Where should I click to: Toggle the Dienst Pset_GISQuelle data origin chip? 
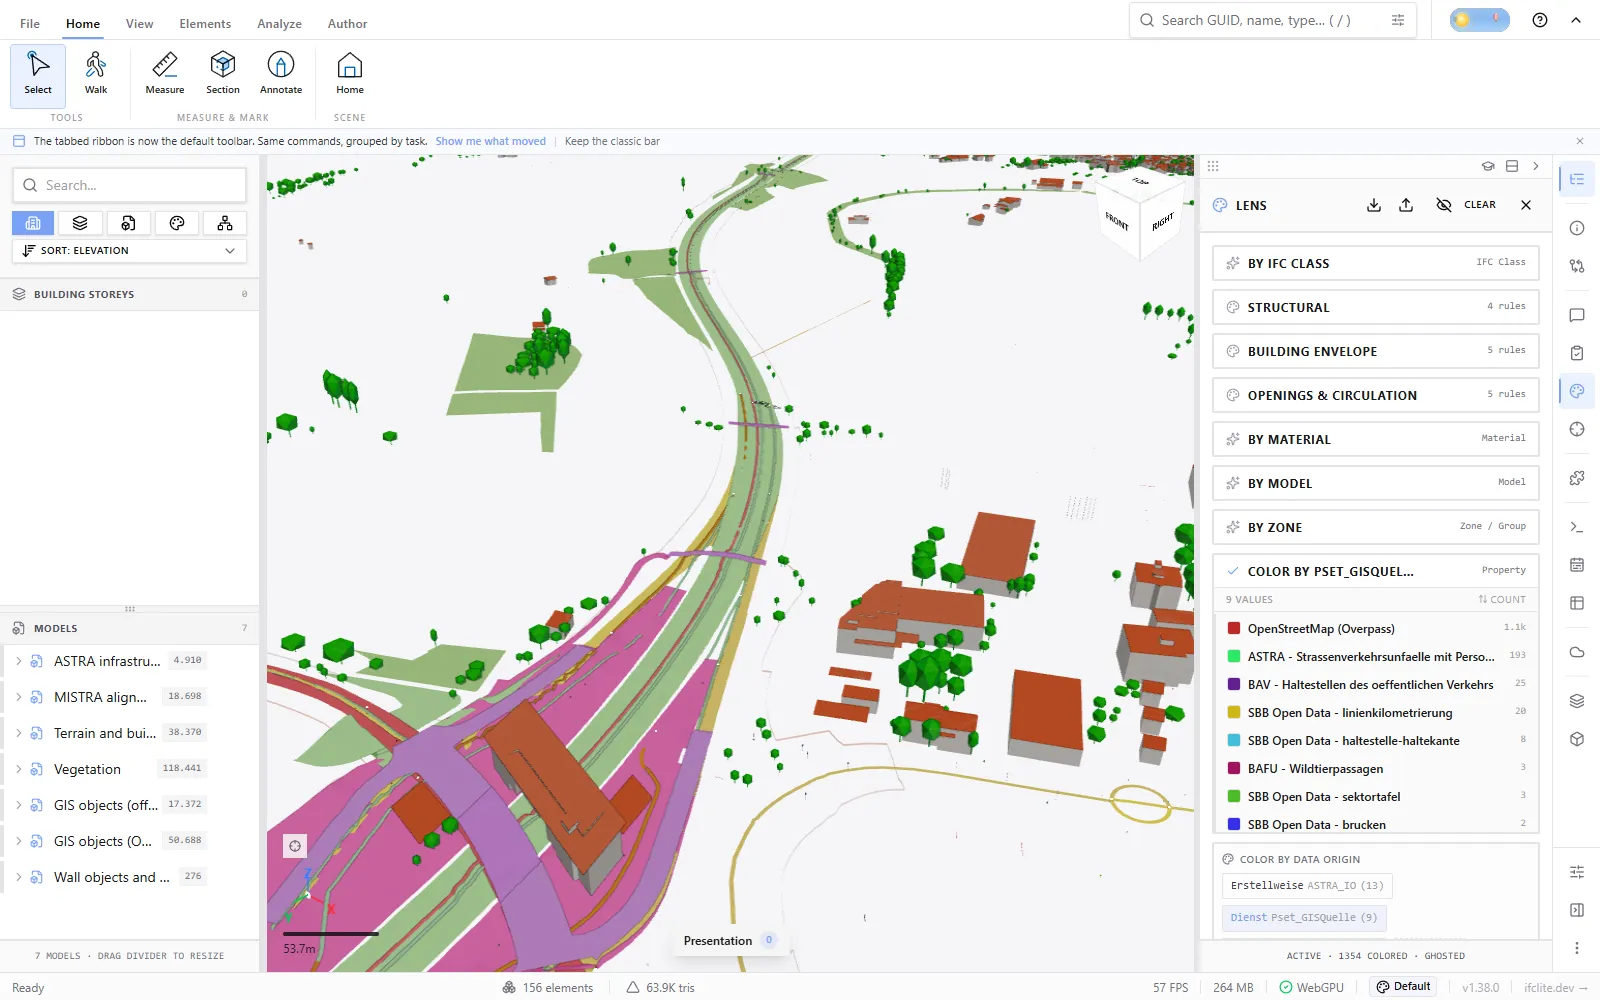[1304, 917]
